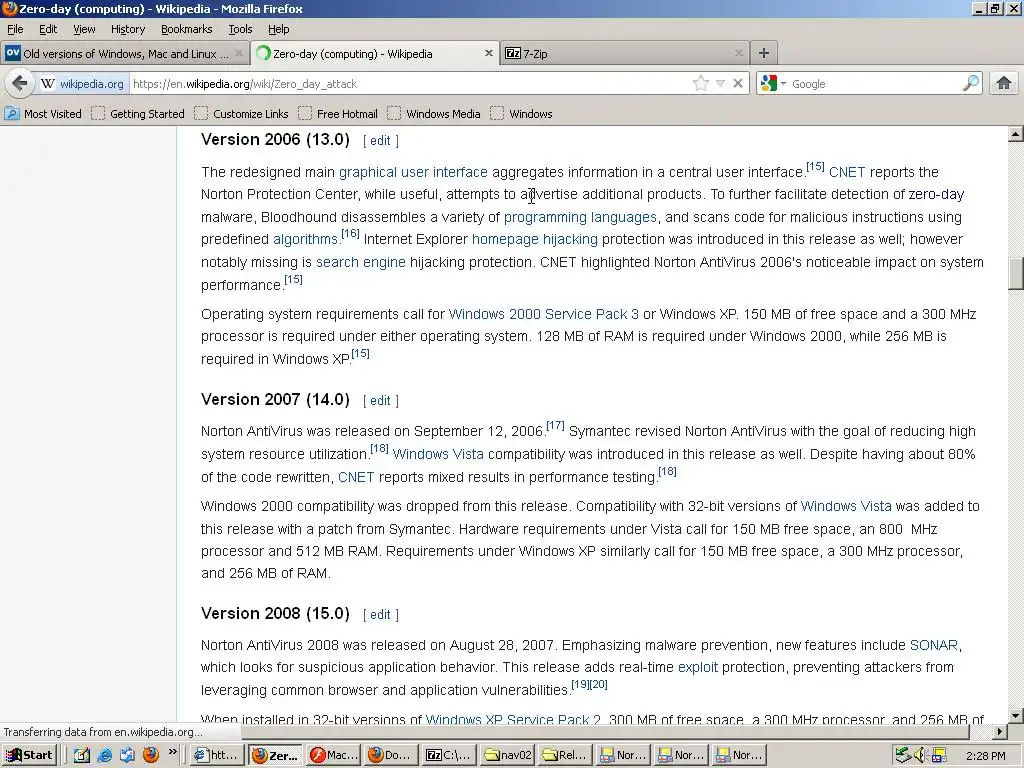Screen dimensions: 1024x768
Task: Open the History menu
Action: point(128,29)
